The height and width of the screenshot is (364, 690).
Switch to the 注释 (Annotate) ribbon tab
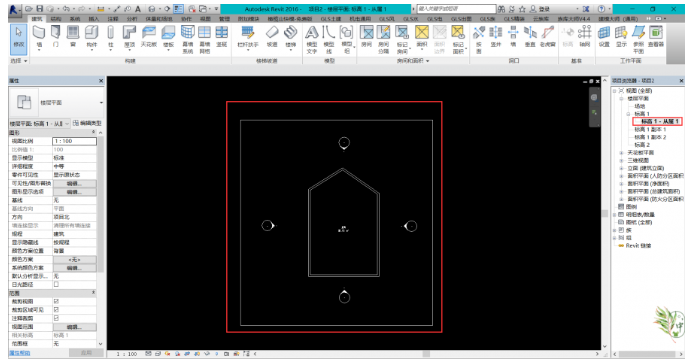[113, 19]
